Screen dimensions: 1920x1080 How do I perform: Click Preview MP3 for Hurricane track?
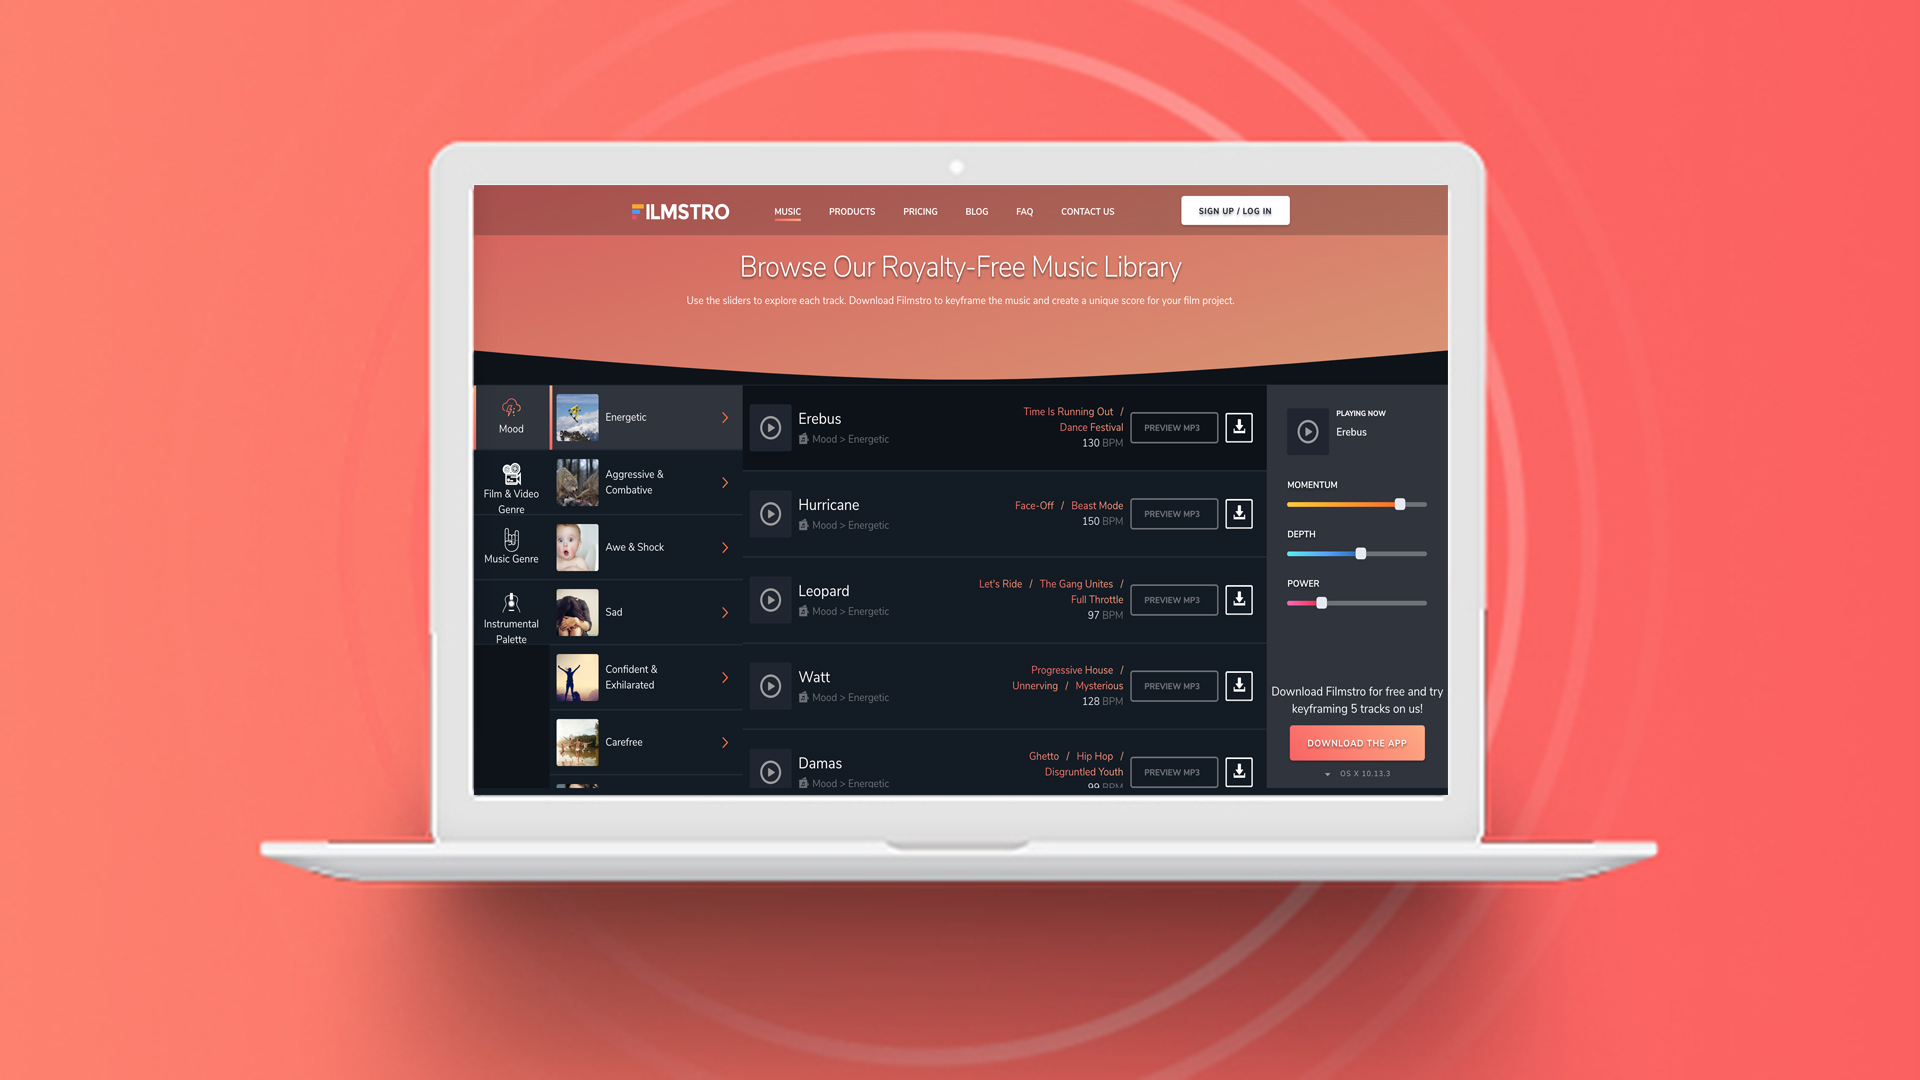[1171, 513]
